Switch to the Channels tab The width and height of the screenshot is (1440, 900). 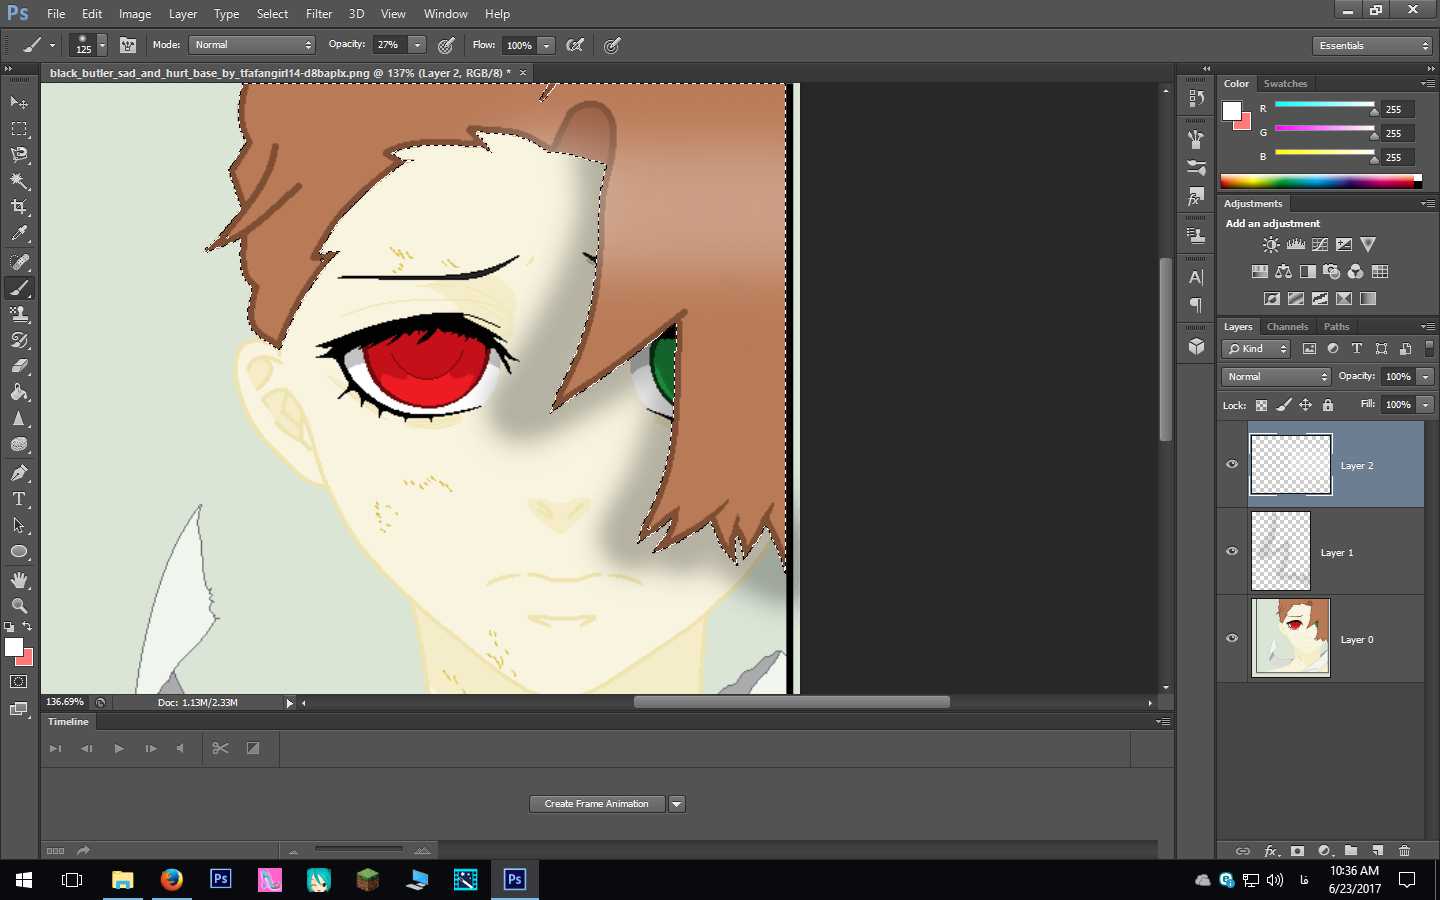coord(1287,327)
